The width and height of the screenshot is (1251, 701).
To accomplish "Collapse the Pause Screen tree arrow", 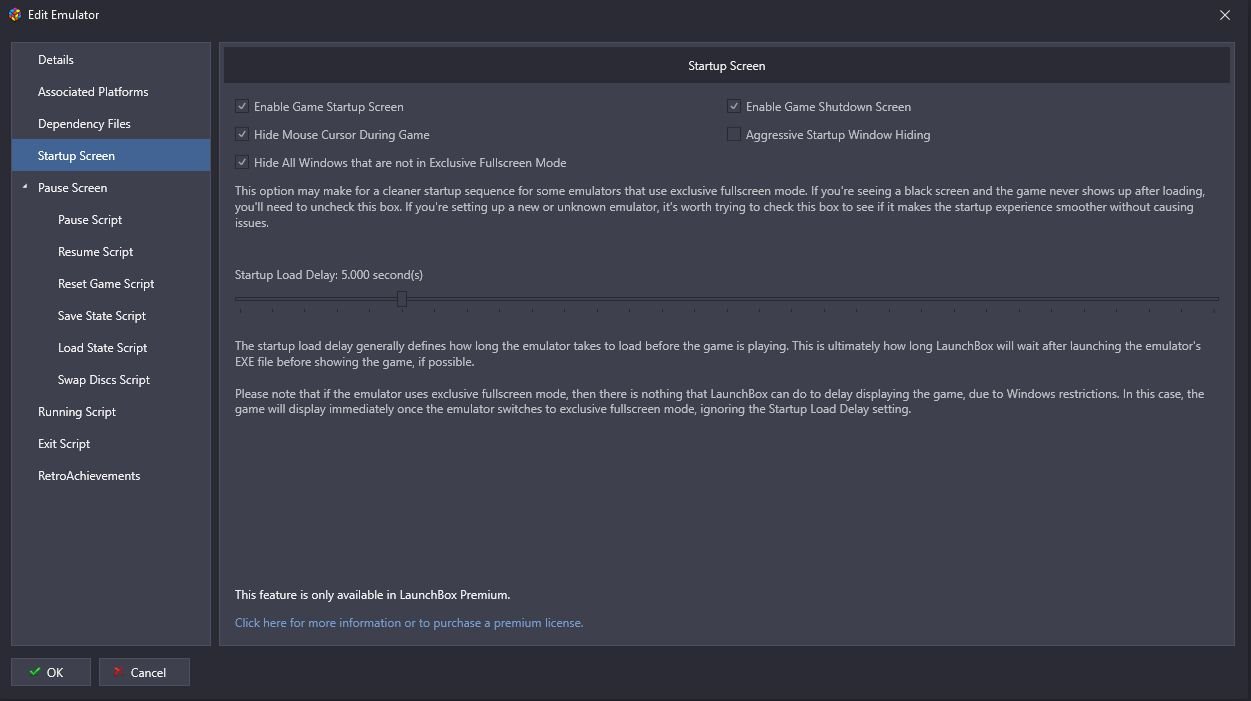I will coord(25,187).
